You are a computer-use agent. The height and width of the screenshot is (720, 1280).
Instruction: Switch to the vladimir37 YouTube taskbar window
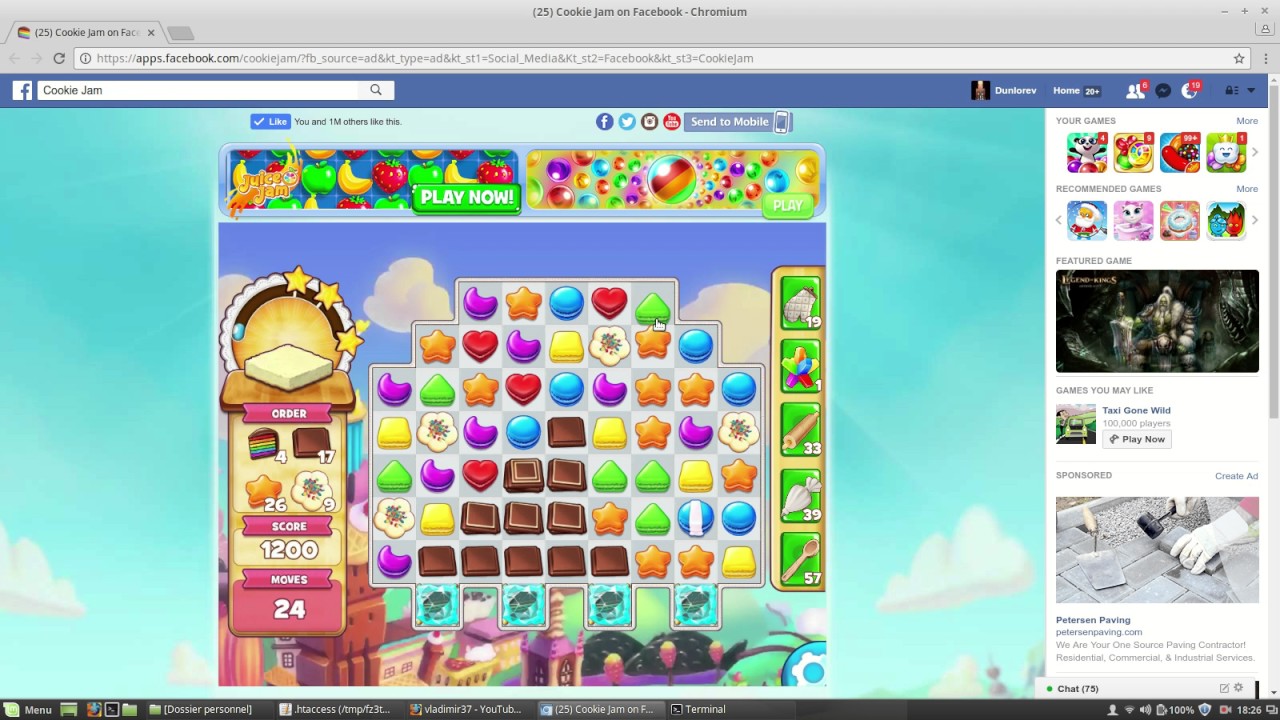[466, 709]
